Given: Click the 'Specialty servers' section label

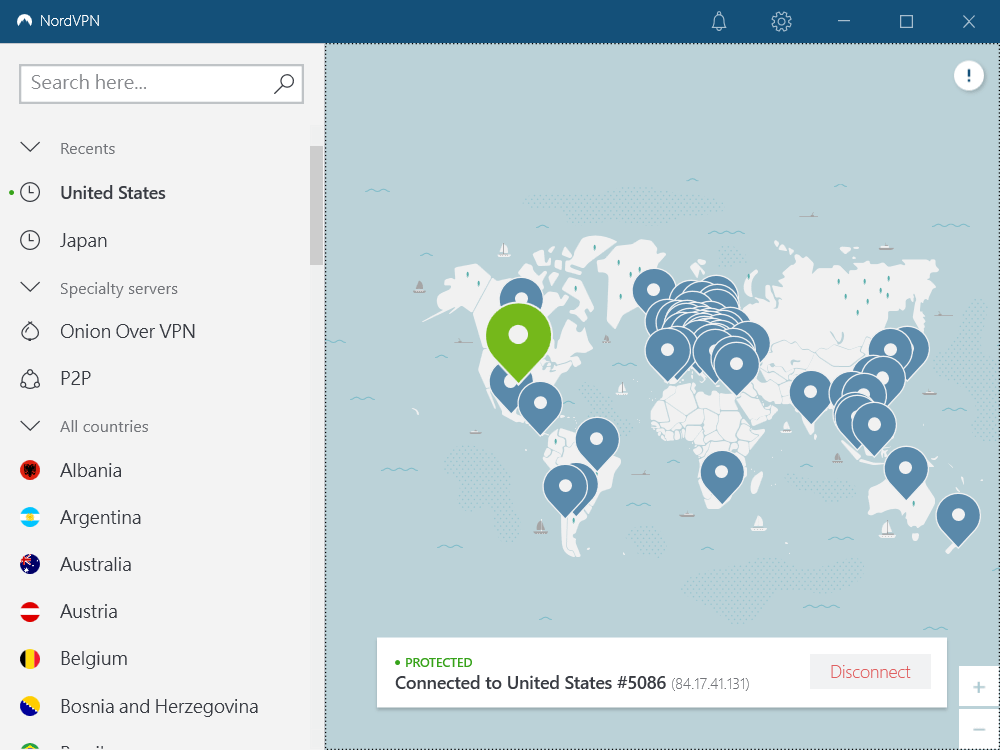Looking at the screenshot, I should coord(119,288).
